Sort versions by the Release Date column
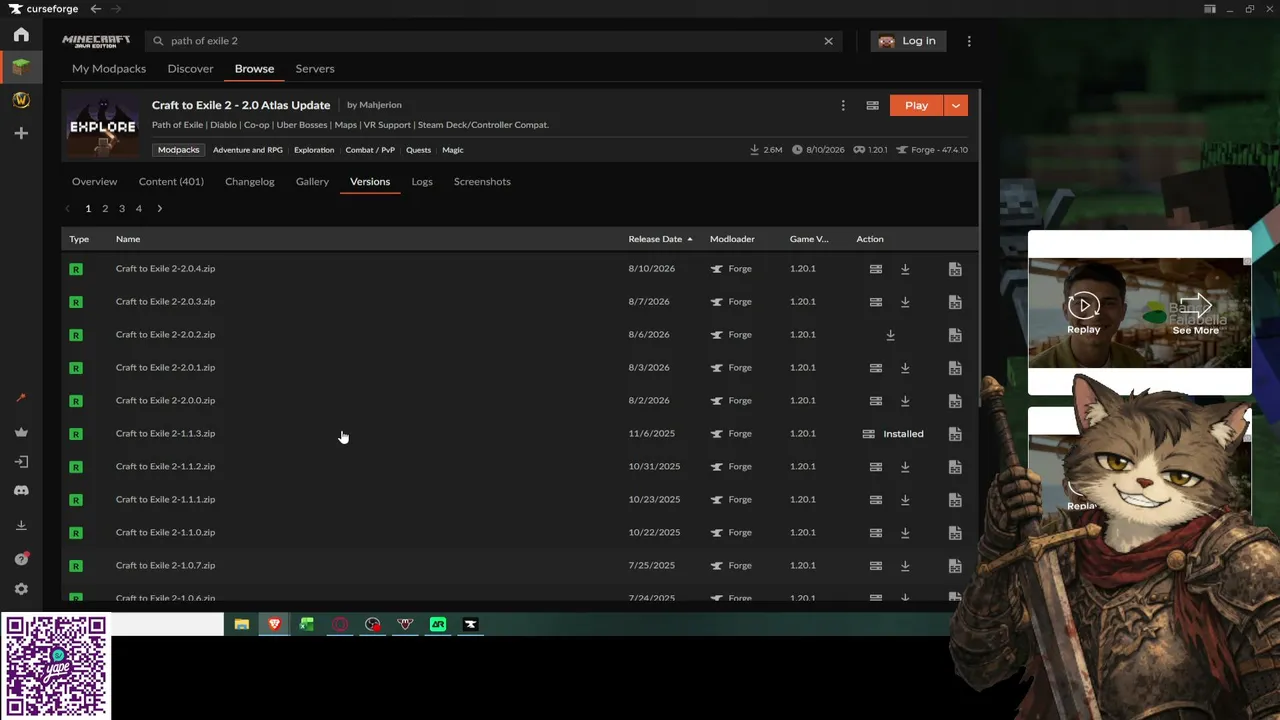This screenshot has height=720, width=1280. (x=660, y=239)
